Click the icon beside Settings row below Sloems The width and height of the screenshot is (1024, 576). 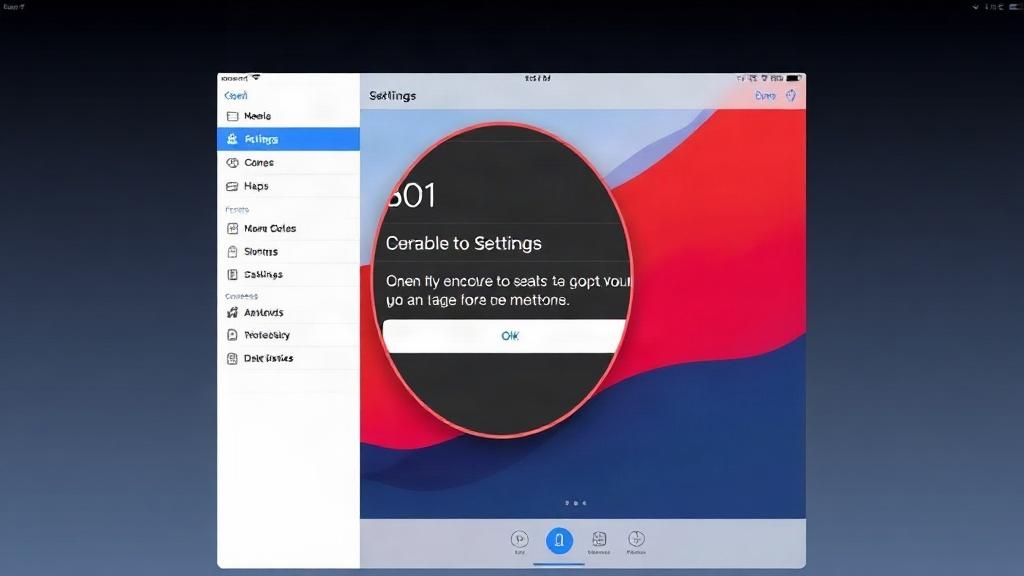[232, 275]
